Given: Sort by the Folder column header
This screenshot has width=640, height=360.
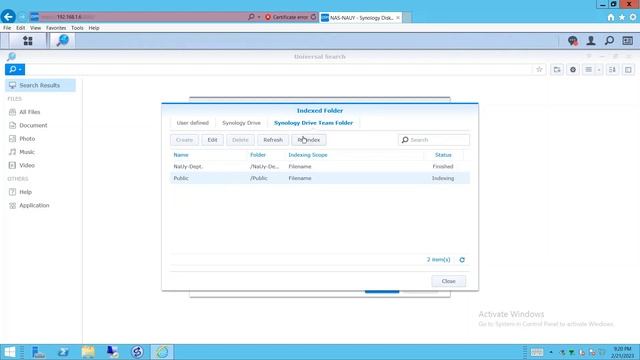Looking at the screenshot, I should pos(258,155).
